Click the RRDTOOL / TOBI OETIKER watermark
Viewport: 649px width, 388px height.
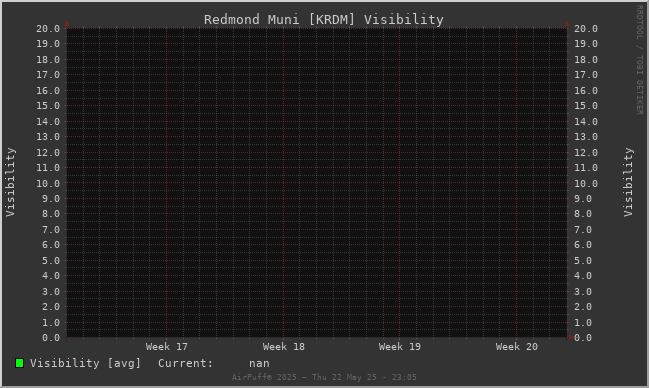coord(639,60)
